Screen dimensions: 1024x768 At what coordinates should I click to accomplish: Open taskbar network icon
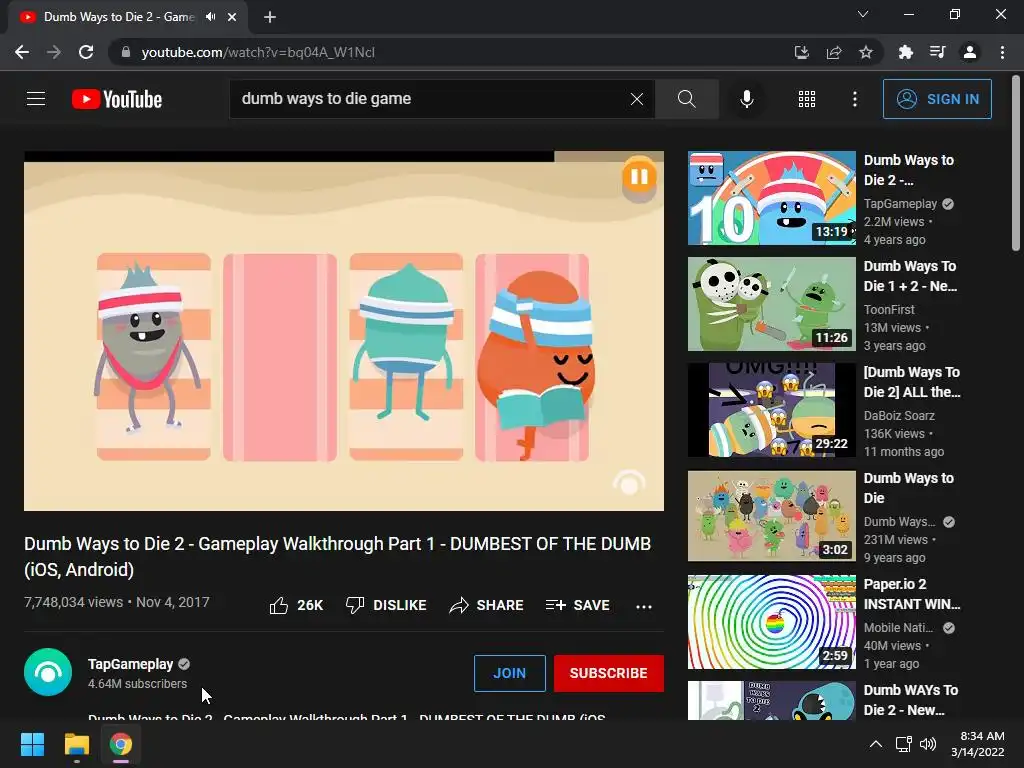(x=904, y=744)
